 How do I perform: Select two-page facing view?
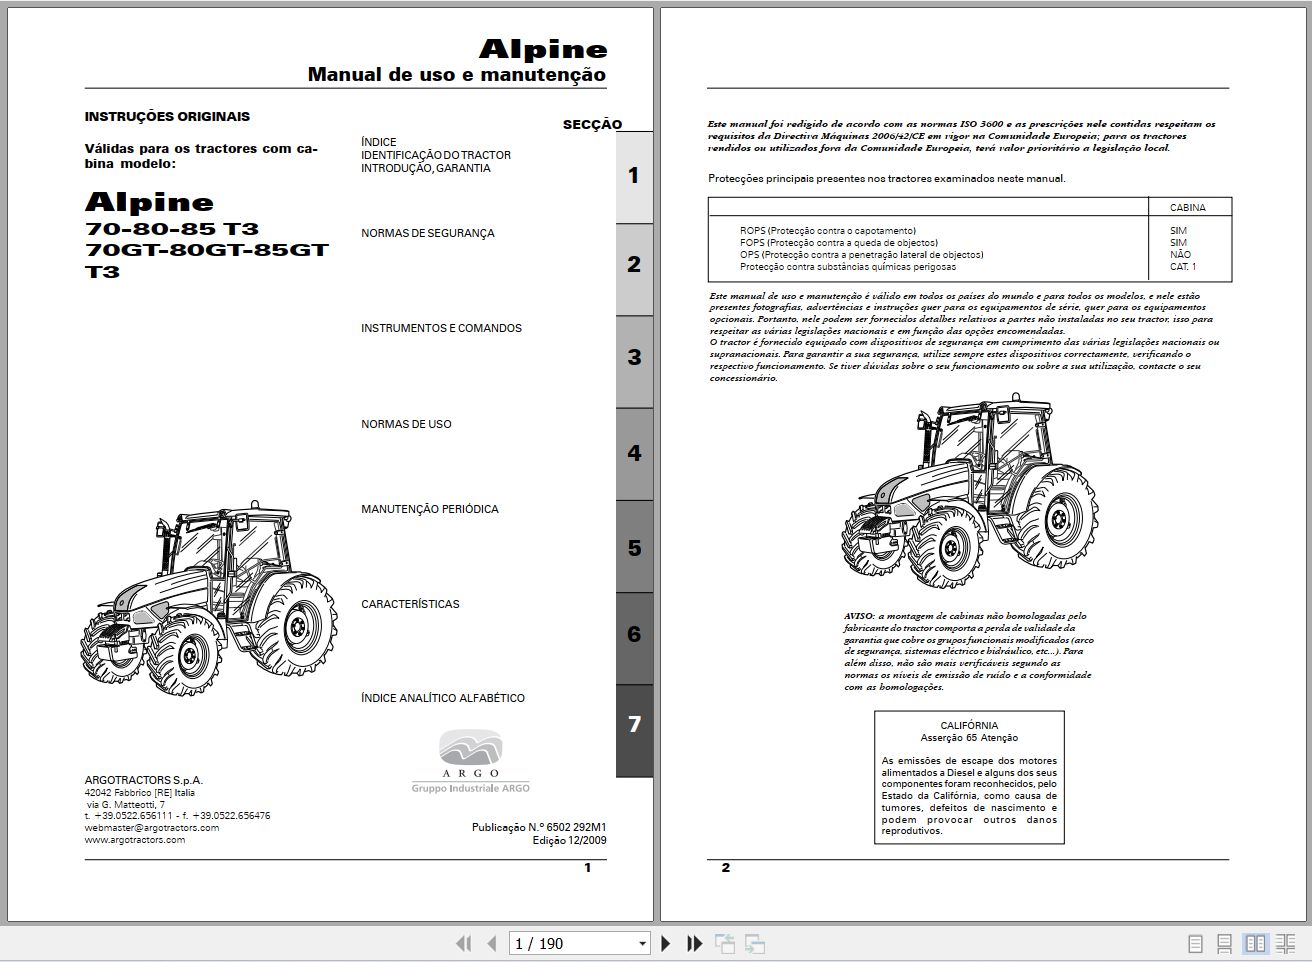click(1255, 943)
